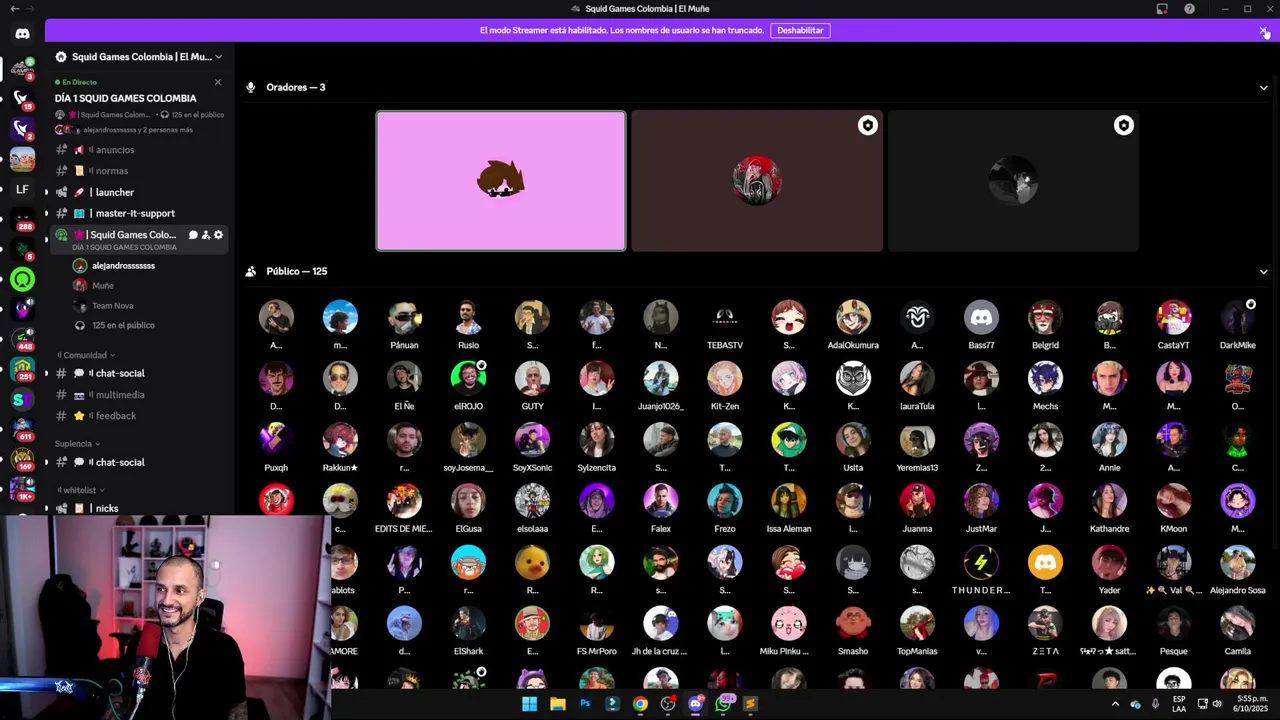Screen dimensions: 1280x720
Task: Open the multimedia channel
Action: point(139,394)
